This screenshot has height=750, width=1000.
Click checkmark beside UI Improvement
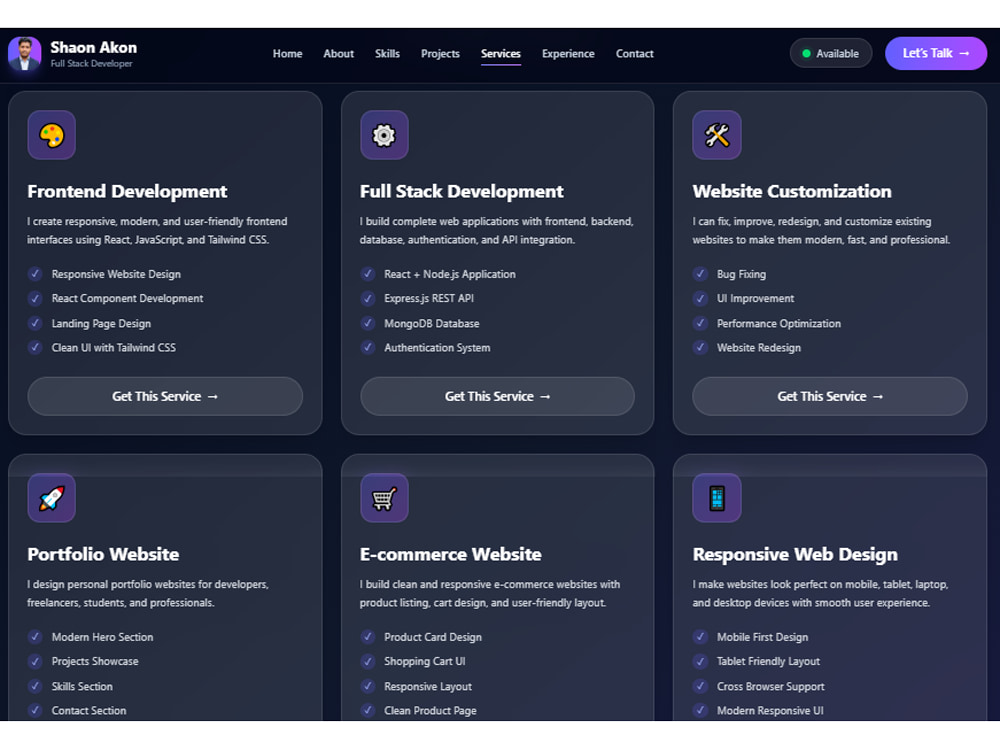point(700,298)
